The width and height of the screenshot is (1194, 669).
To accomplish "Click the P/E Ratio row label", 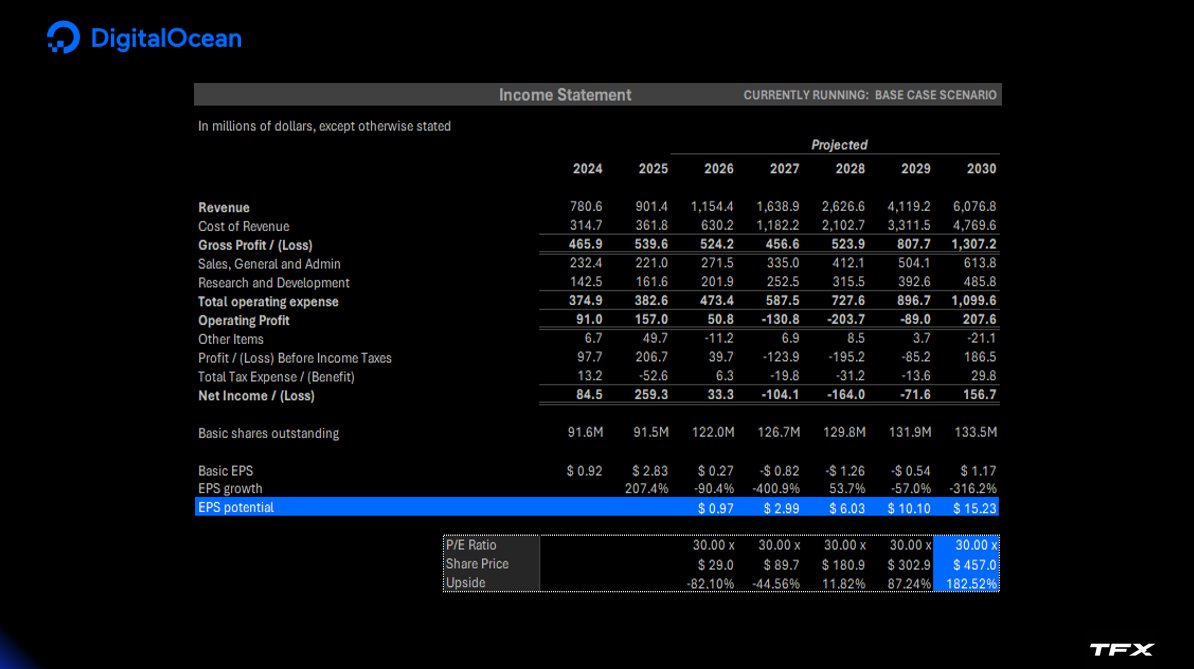I will [471, 545].
